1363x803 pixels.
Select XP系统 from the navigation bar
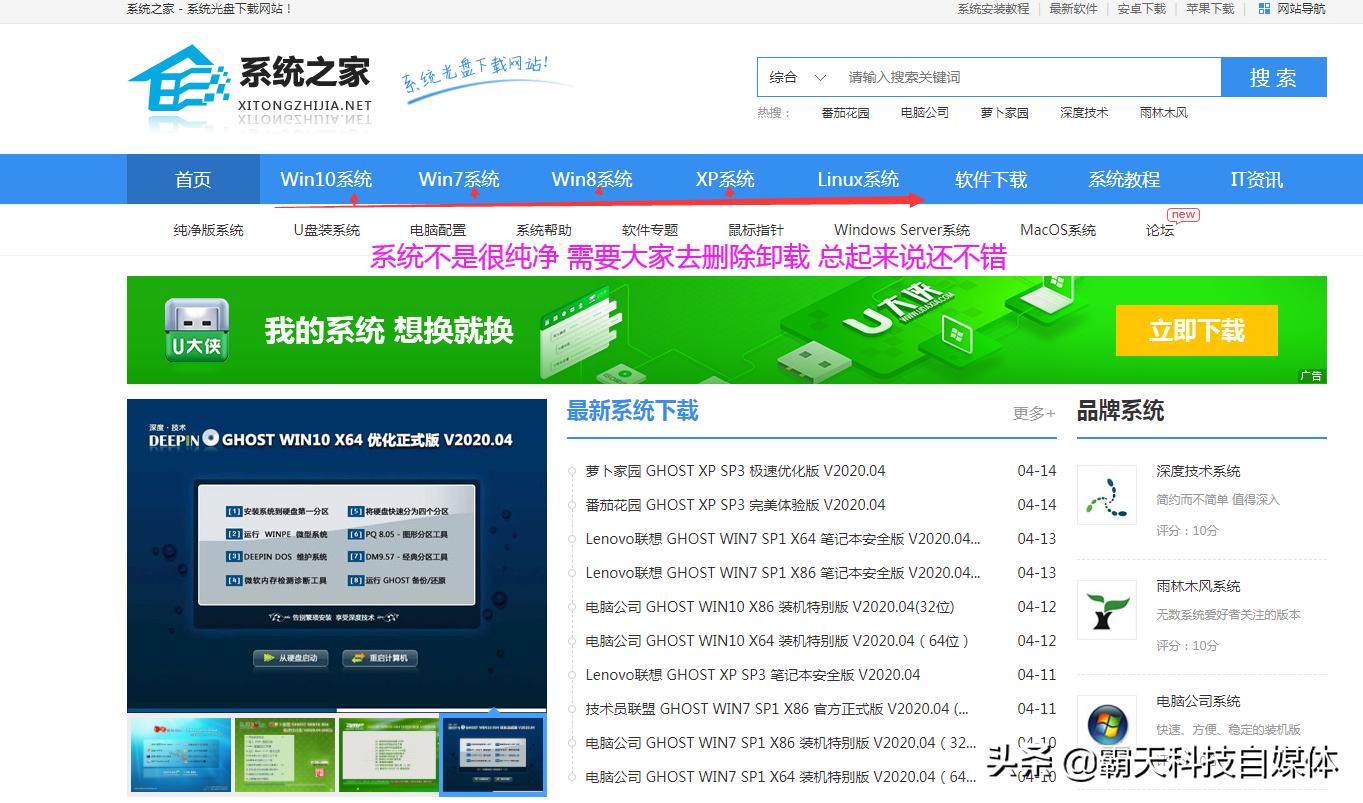(x=724, y=179)
